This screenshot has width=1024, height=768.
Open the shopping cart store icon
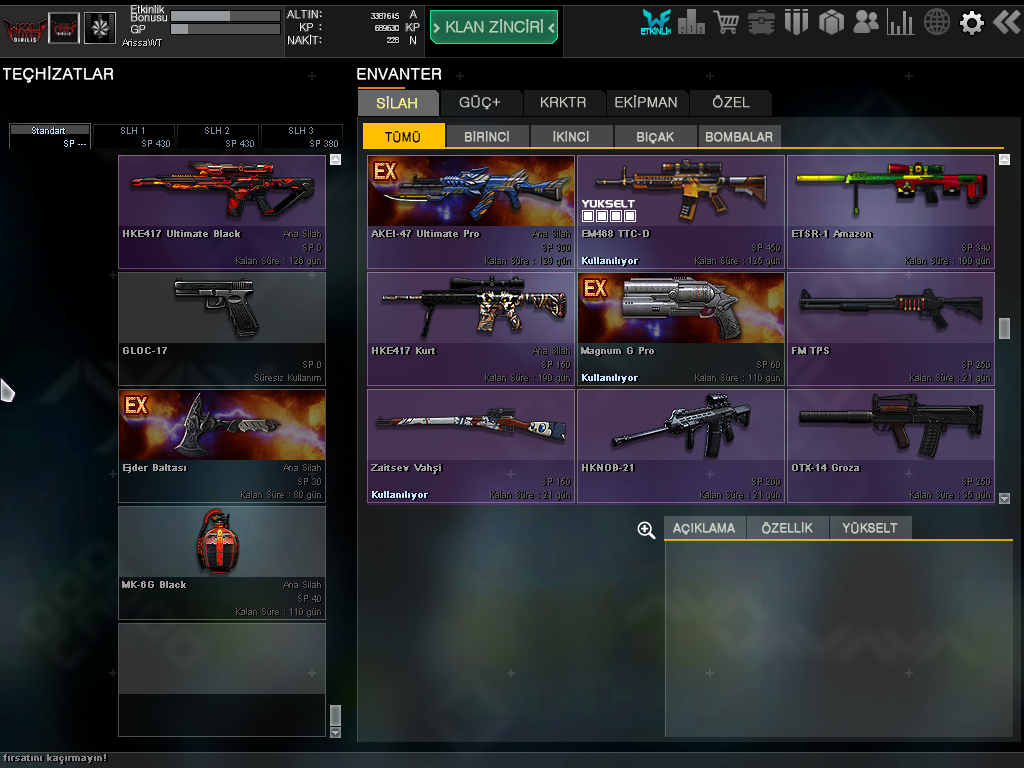pyautogui.click(x=726, y=23)
